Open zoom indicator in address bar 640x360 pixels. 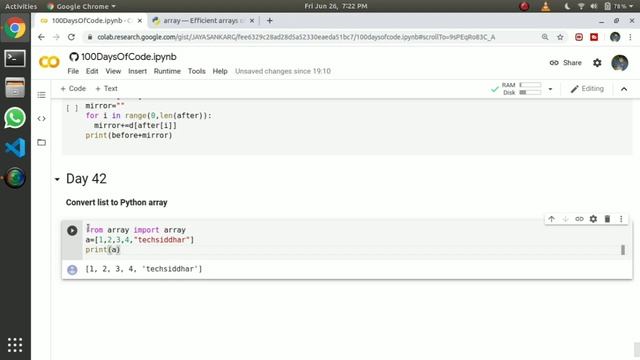click(545, 37)
